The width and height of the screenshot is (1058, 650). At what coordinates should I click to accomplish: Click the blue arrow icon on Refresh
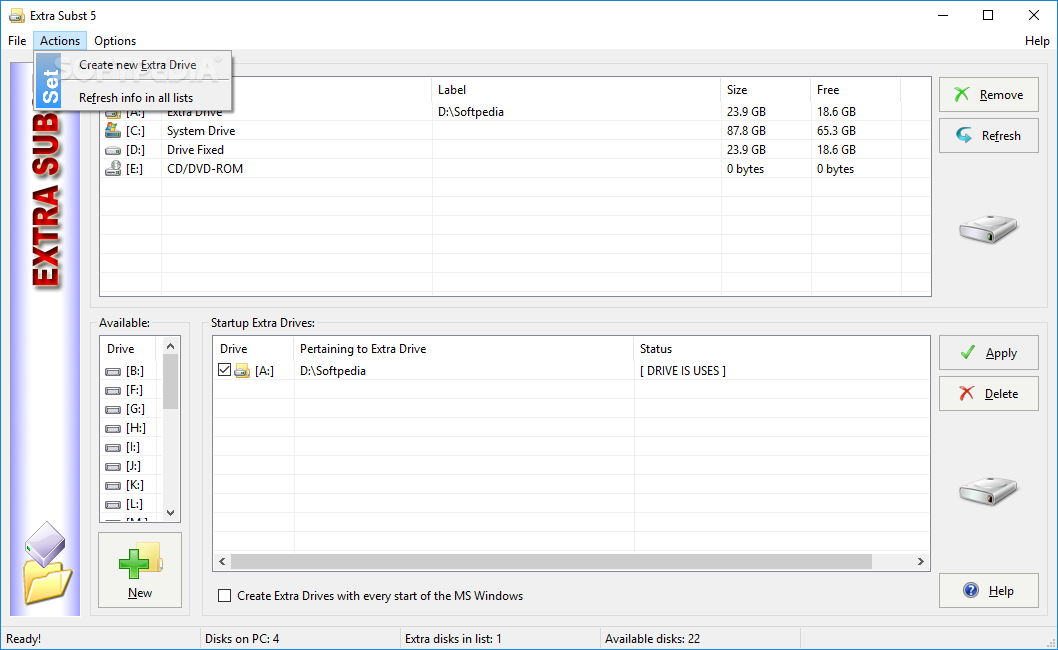point(964,135)
